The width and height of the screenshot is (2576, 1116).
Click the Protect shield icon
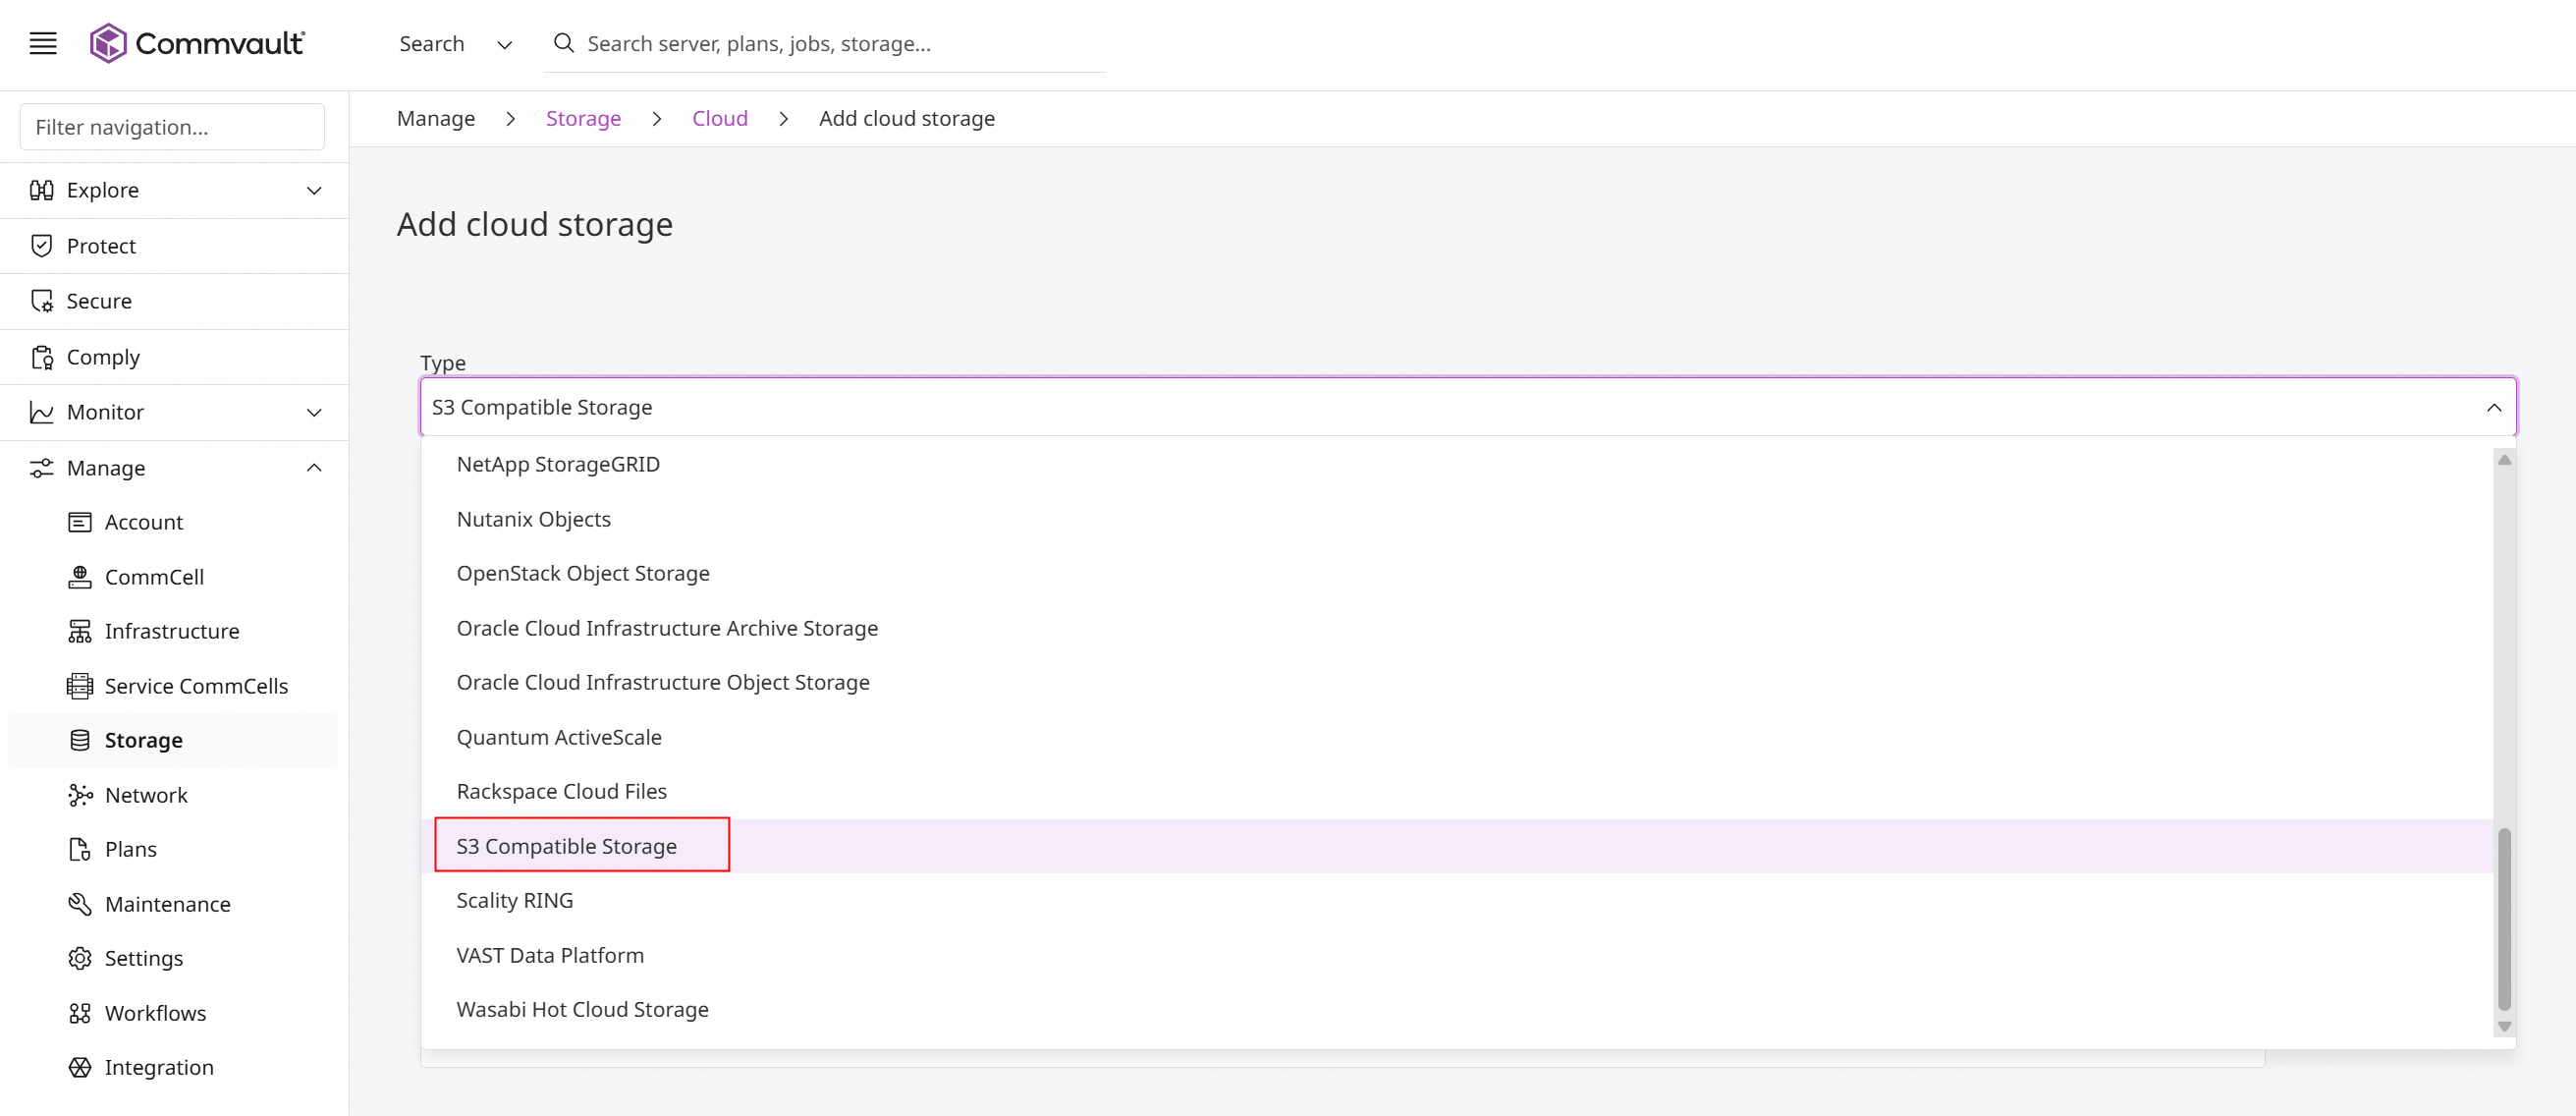click(x=41, y=246)
